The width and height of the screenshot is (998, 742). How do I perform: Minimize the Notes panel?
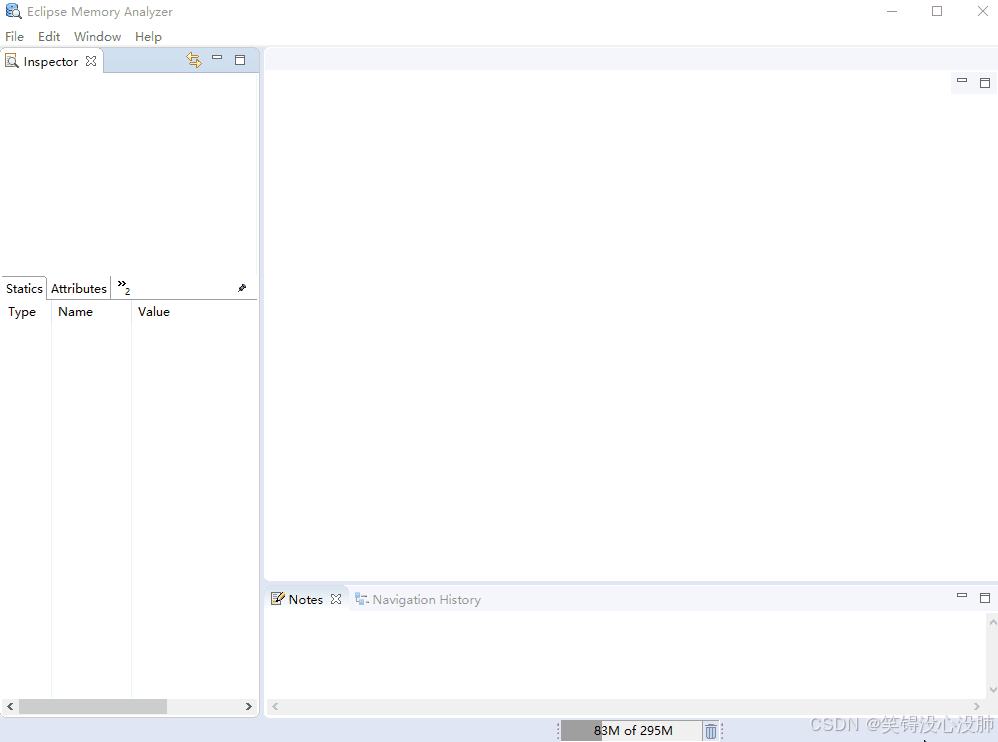962,596
